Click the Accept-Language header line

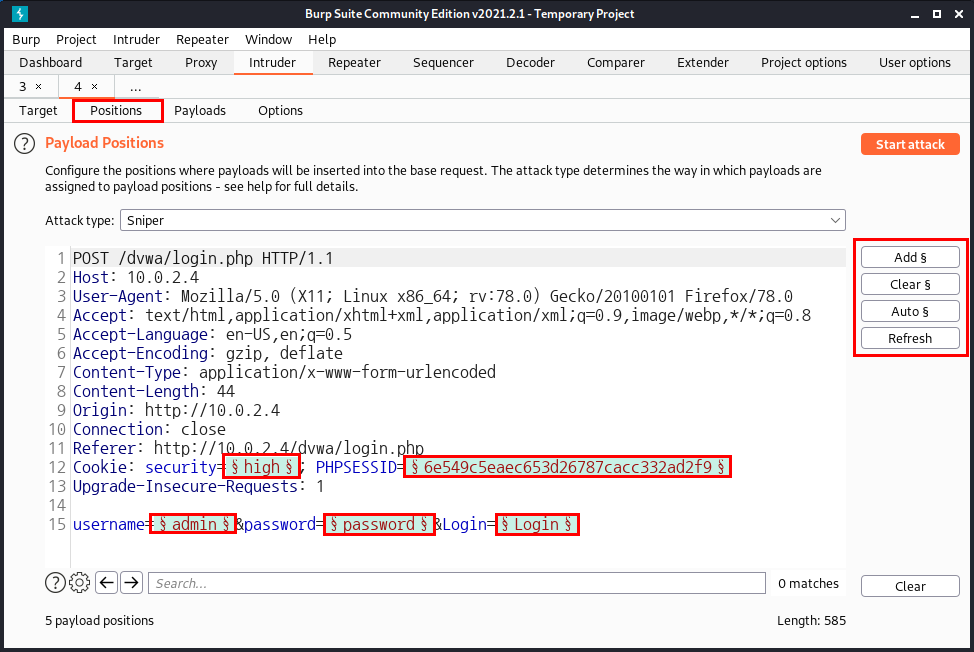coord(212,334)
